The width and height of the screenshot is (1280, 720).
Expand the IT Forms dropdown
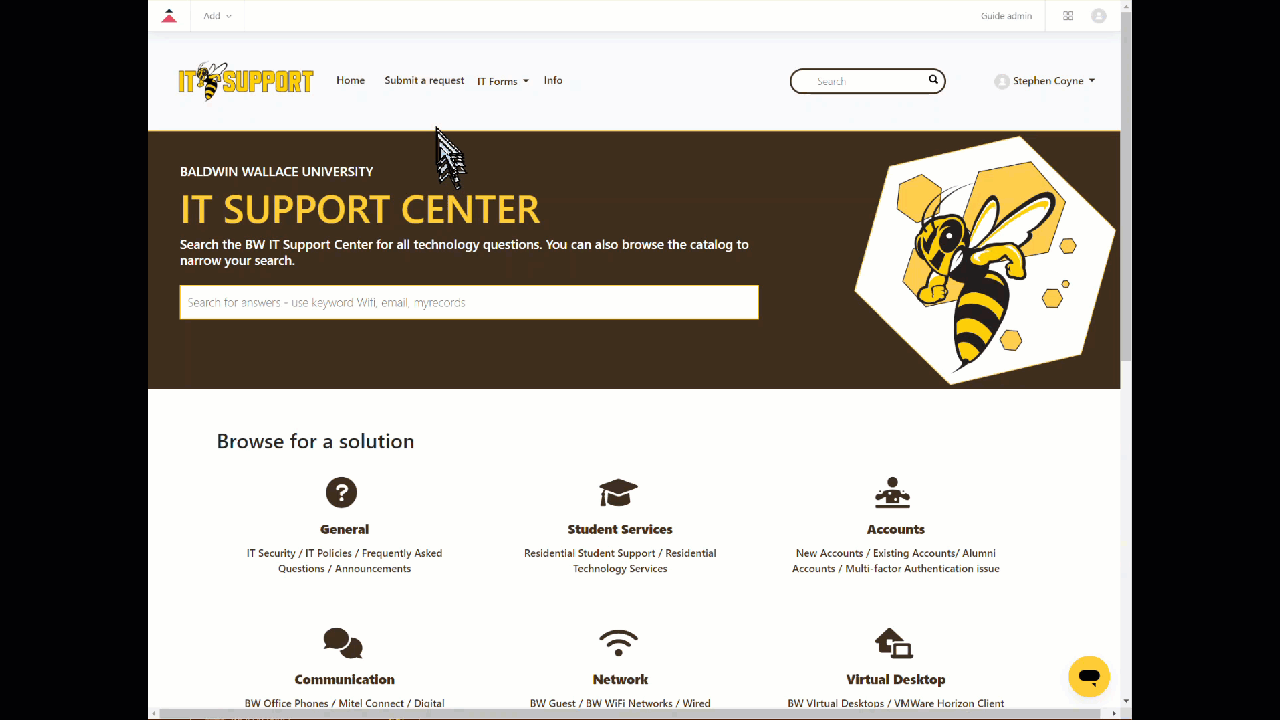pyautogui.click(x=503, y=81)
